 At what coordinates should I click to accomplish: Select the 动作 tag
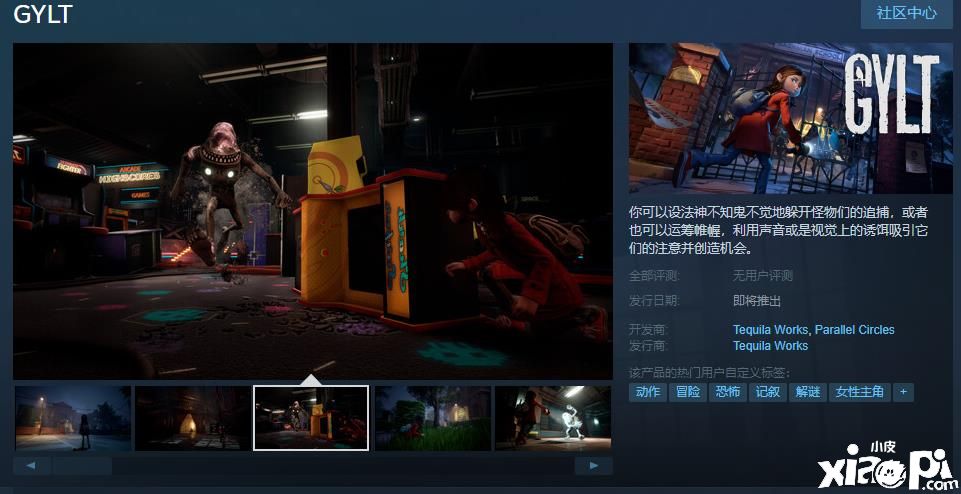click(x=648, y=392)
